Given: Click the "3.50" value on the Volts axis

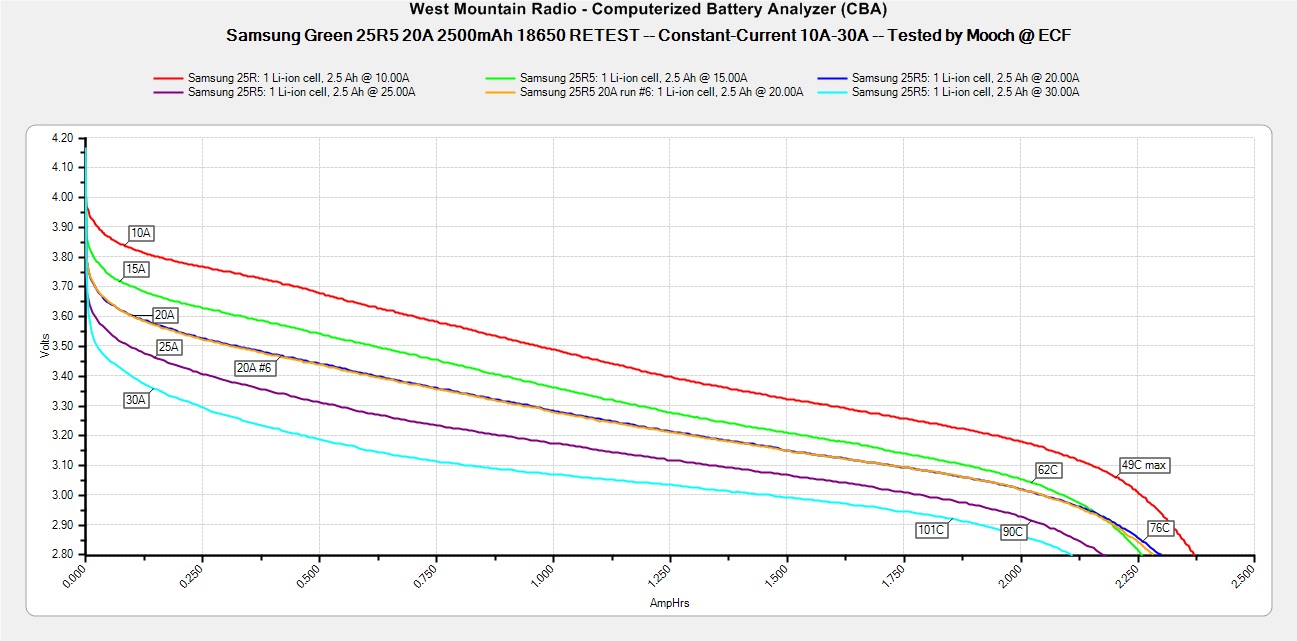Looking at the screenshot, I should coord(61,346).
